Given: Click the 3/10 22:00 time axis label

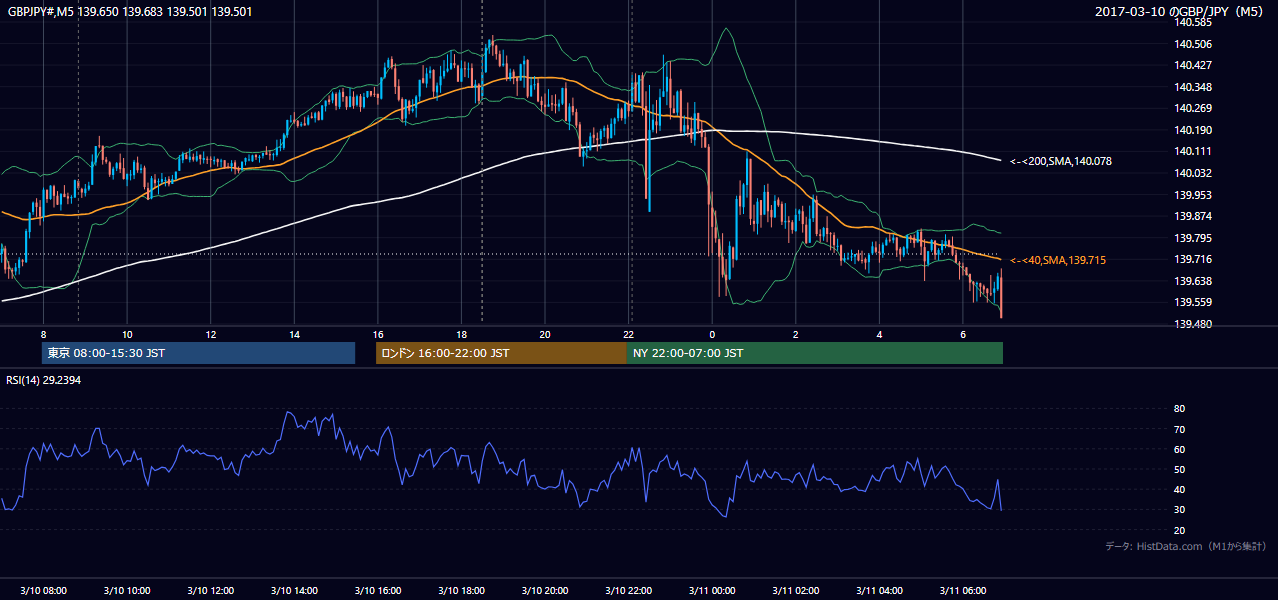Looking at the screenshot, I should point(628,591).
